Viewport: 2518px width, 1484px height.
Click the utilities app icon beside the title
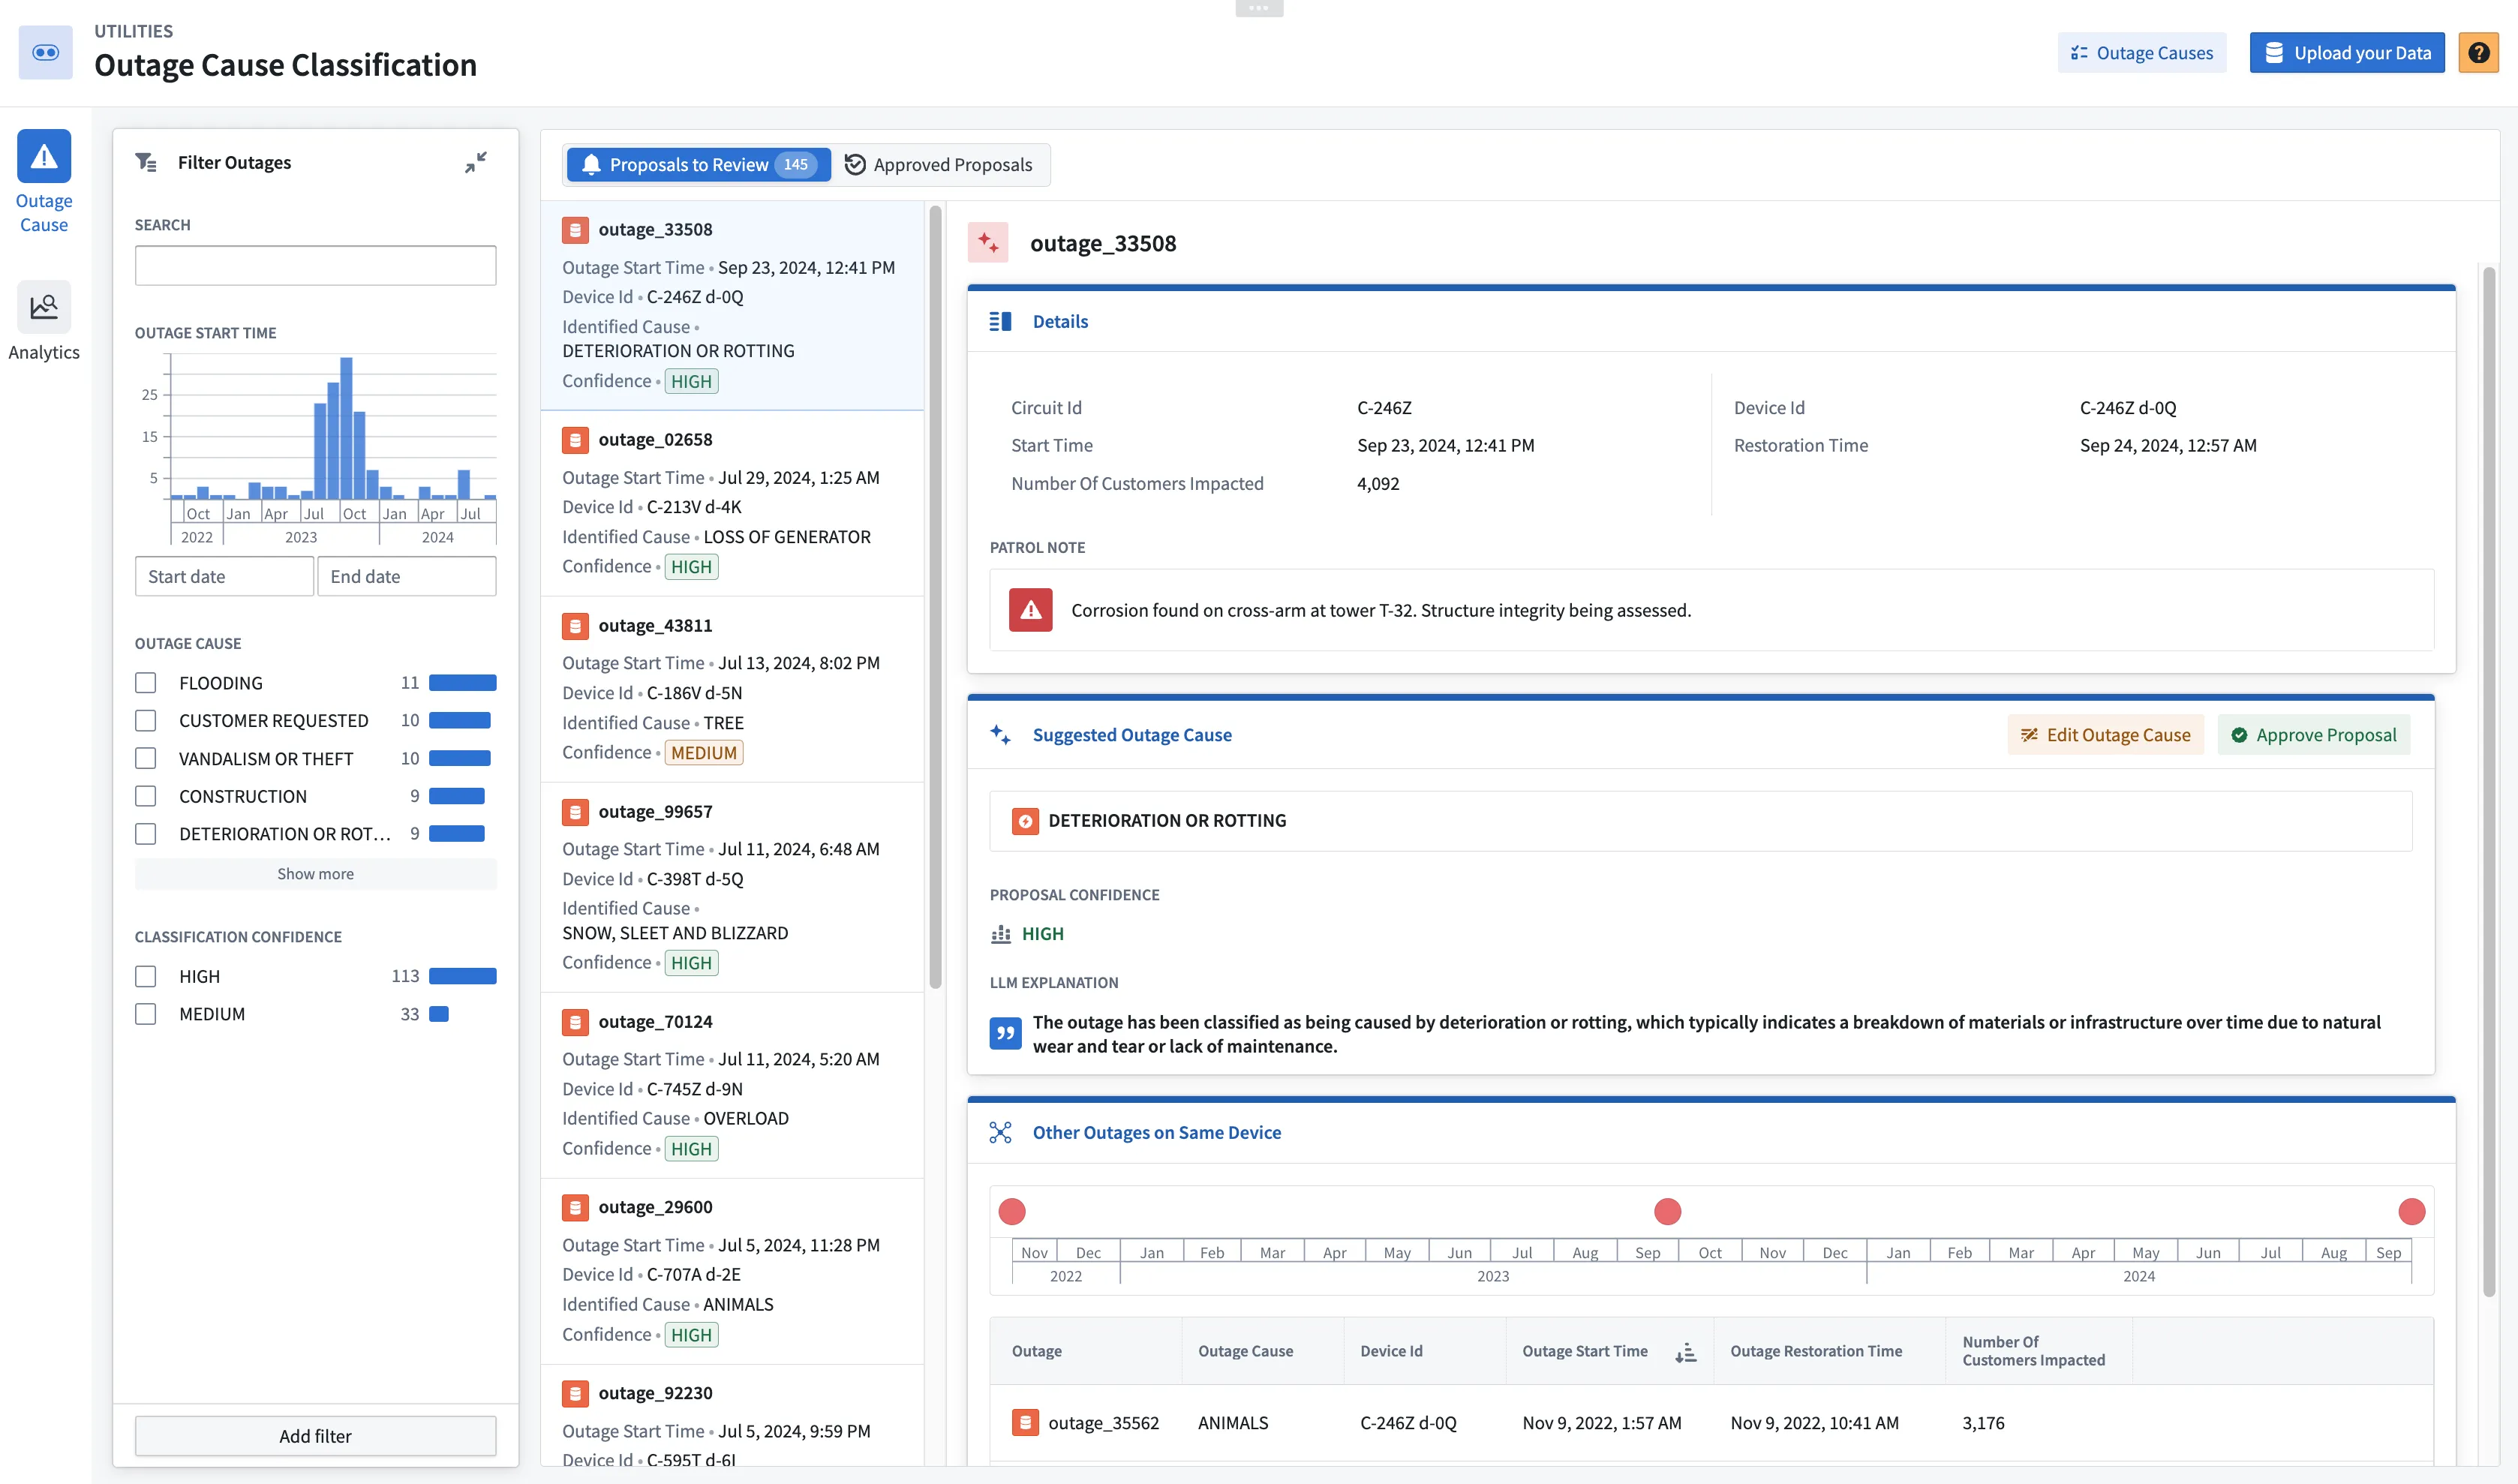(45, 53)
